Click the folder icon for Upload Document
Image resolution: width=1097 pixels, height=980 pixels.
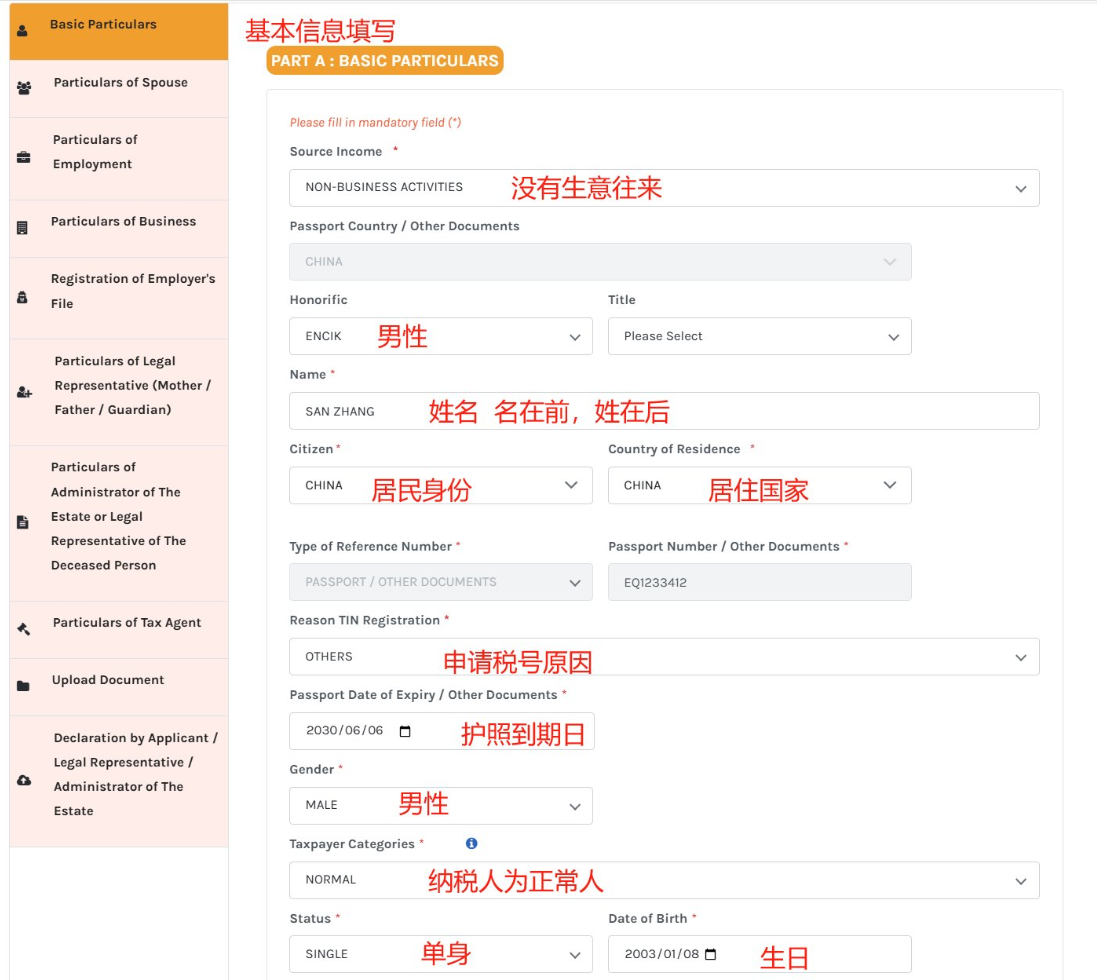point(23,686)
